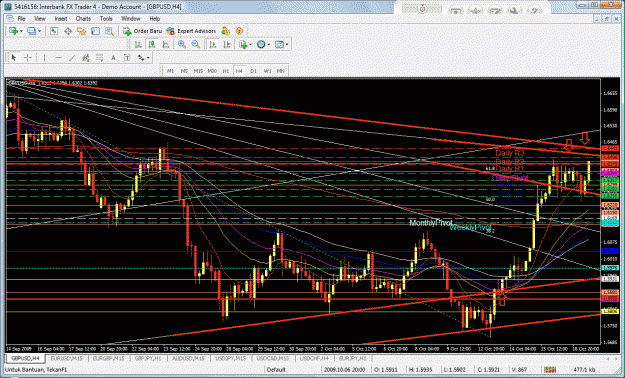The image size is (625, 378).
Task: Expand the Arrows tool dropdown arrow
Action: coord(148,58)
